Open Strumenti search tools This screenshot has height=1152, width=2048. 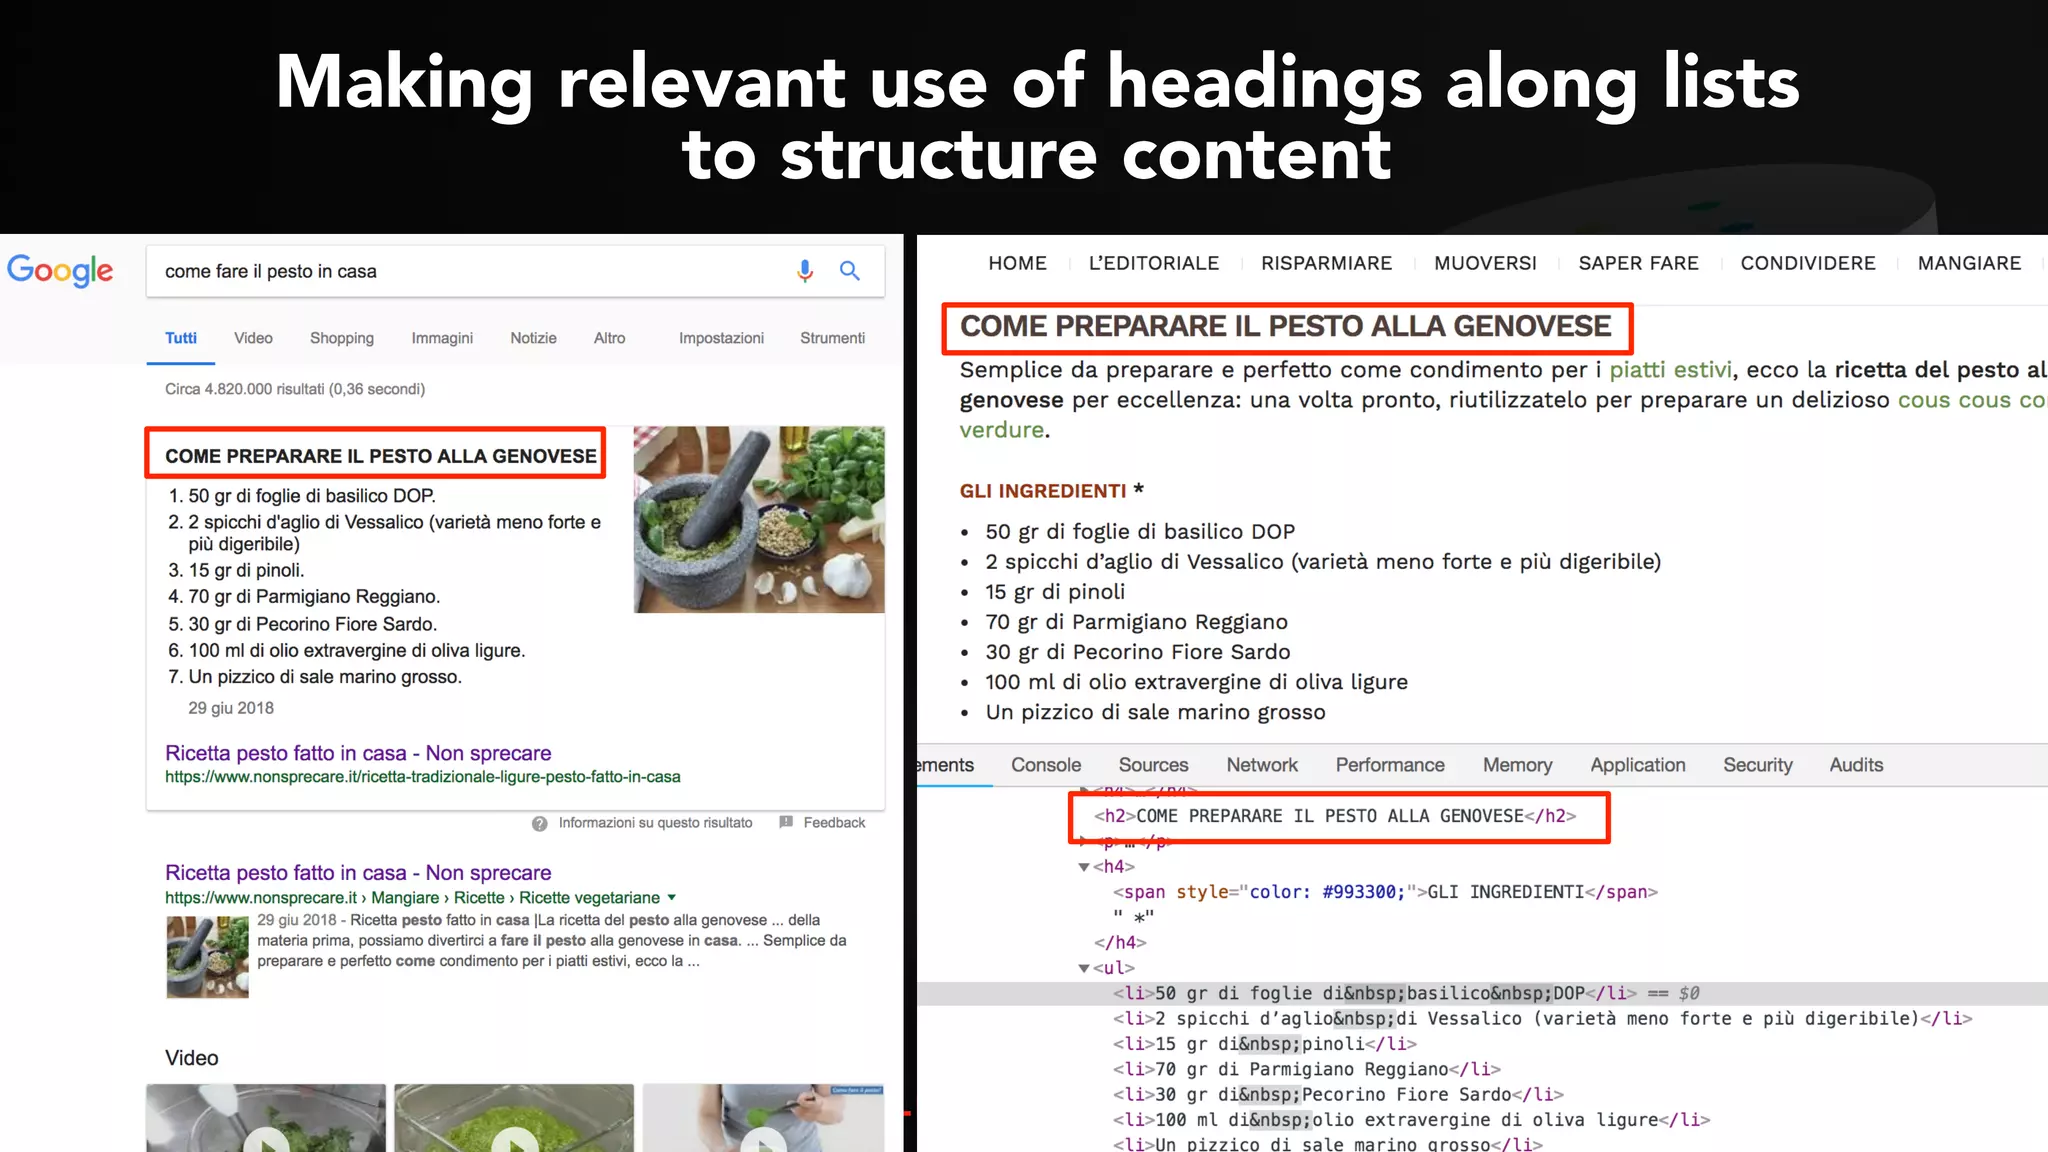832,338
